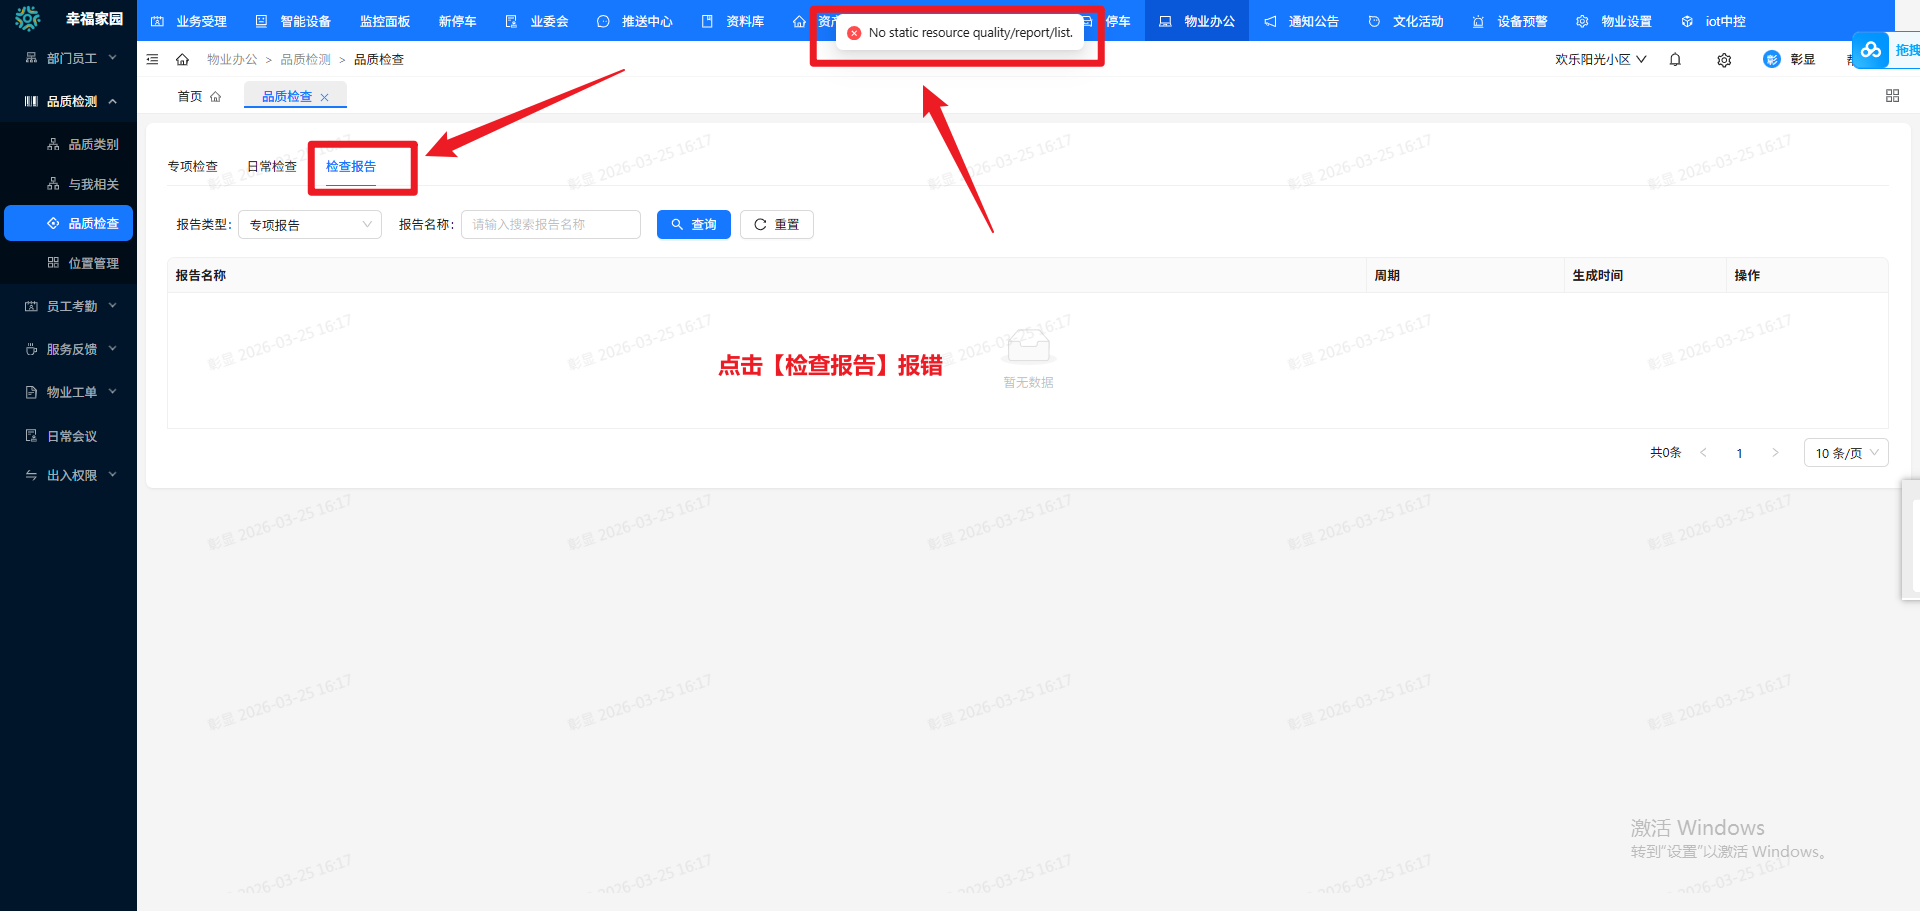
Task: Click the 重置 reset button
Action: [x=776, y=225]
